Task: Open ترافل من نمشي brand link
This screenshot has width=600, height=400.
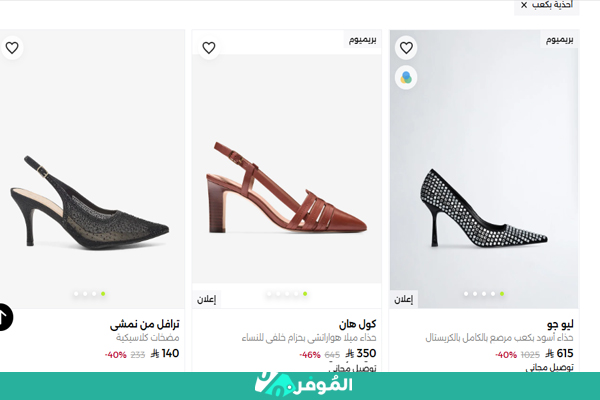Action: (145, 324)
